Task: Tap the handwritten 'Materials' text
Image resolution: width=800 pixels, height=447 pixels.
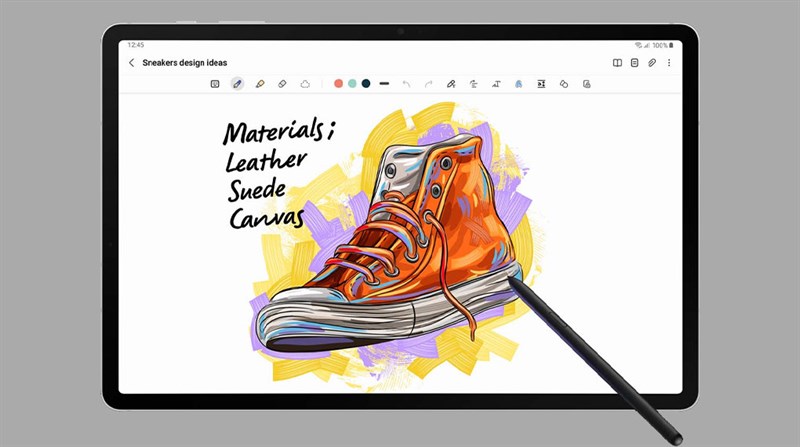Action: pos(268,133)
